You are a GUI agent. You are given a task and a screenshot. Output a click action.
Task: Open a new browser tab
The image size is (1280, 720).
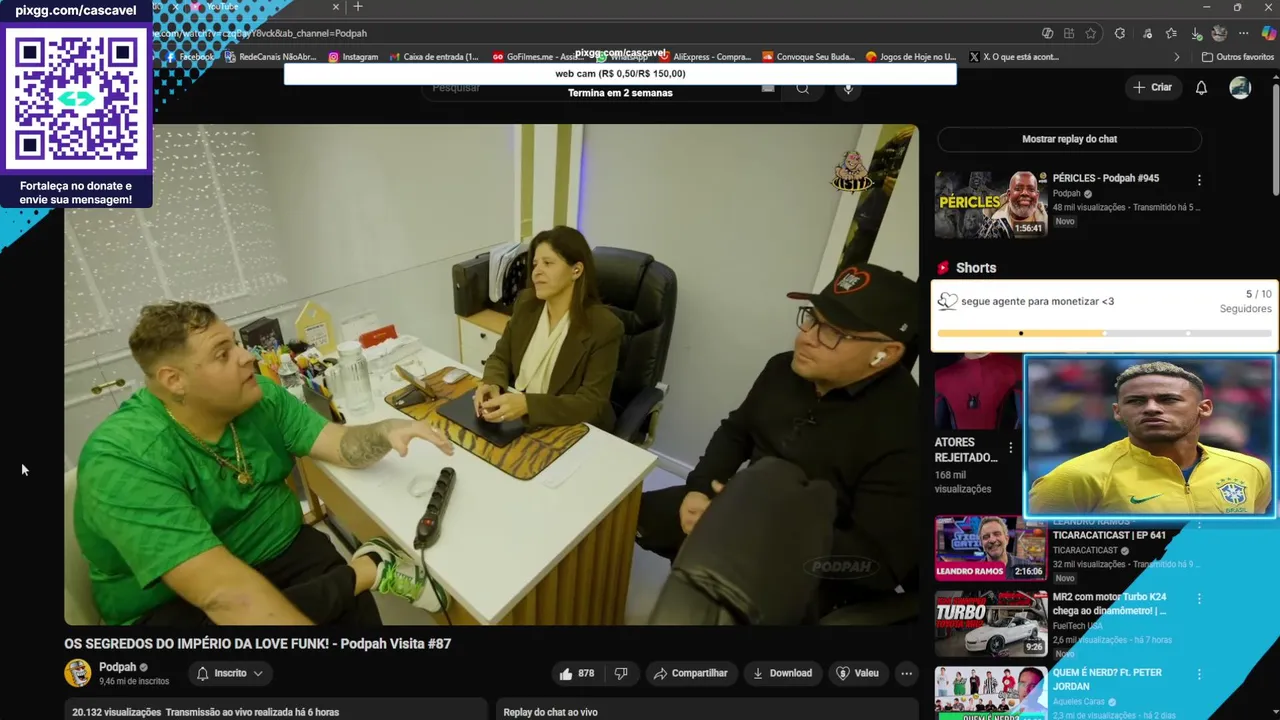(x=358, y=7)
